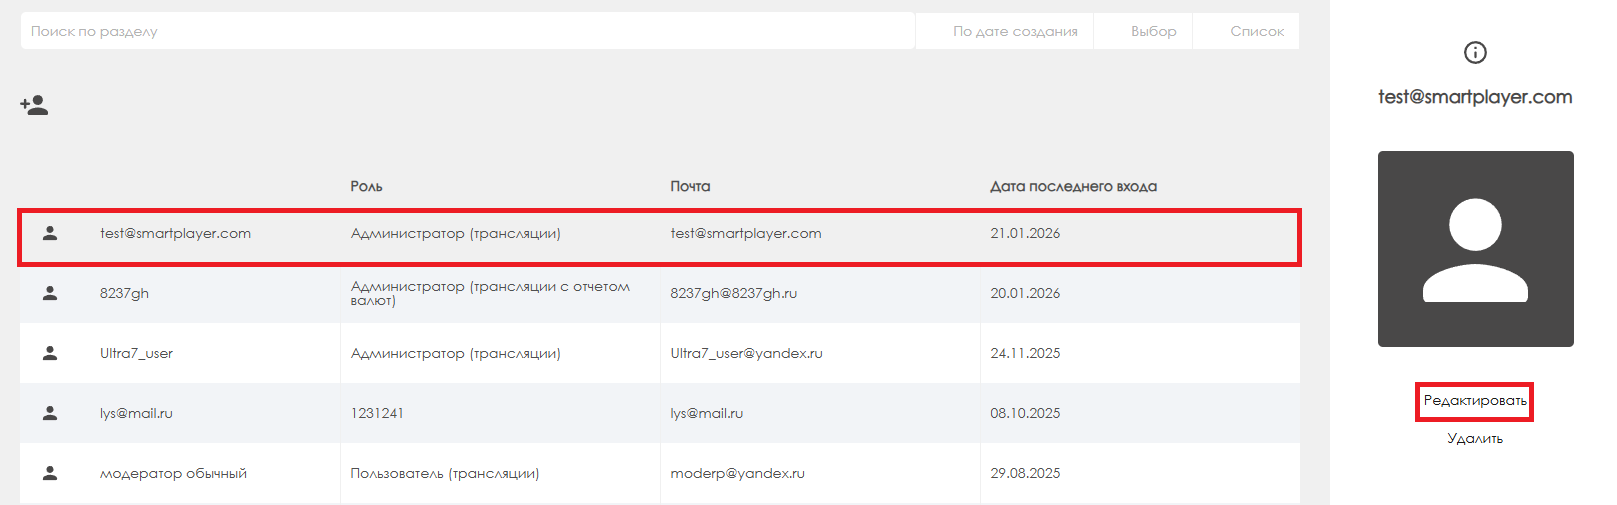Click person icon in Ultra7_user row
The image size is (1617, 505).
coord(50,353)
